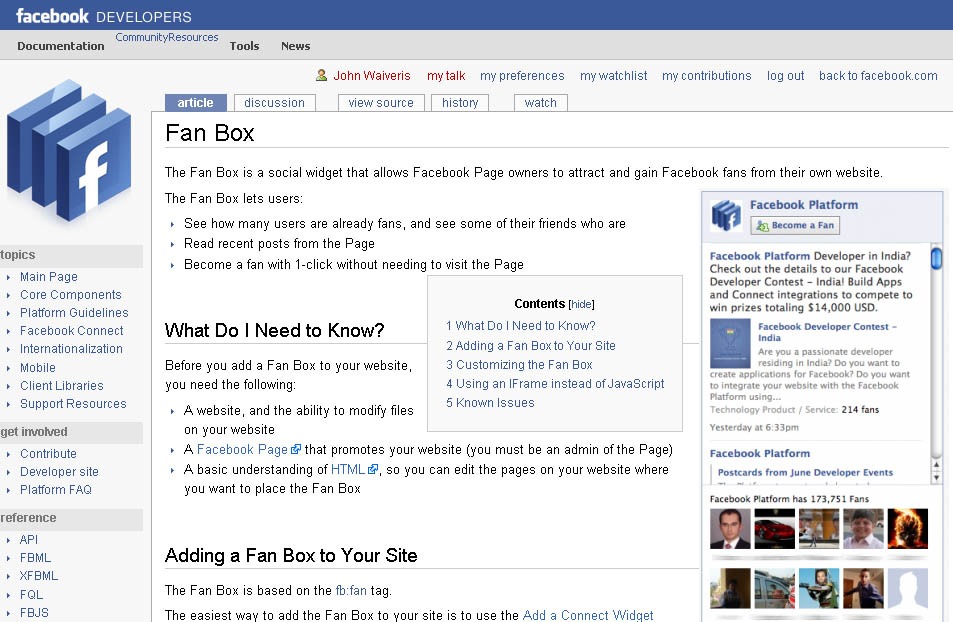The width and height of the screenshot is (953, 622).
Task: Open API reference link
Action: tap(29, 539)
